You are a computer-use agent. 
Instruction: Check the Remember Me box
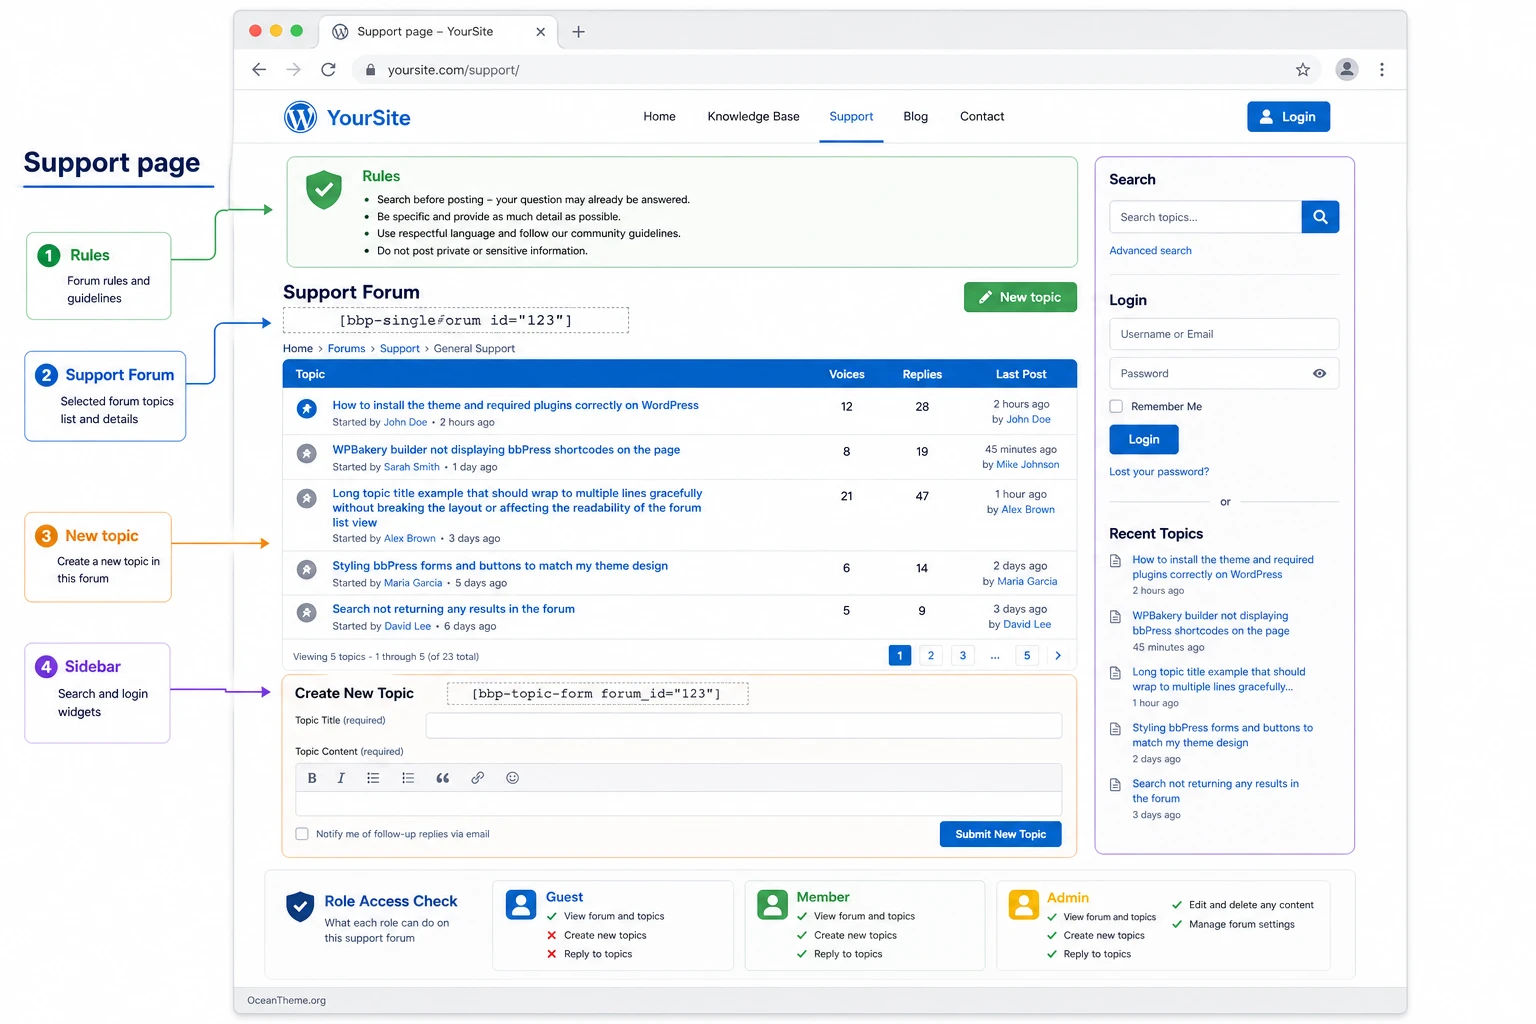click(1116, 406)
